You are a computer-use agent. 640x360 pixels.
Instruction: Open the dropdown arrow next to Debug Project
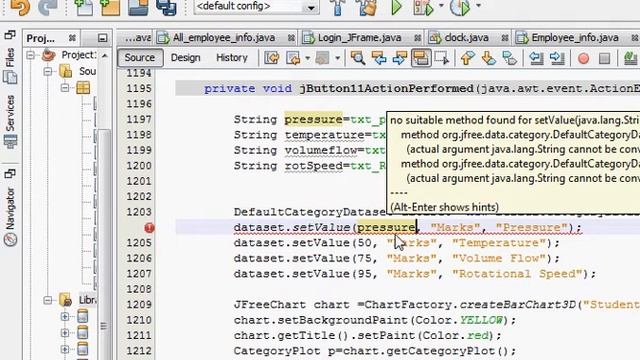click(441, 6)
